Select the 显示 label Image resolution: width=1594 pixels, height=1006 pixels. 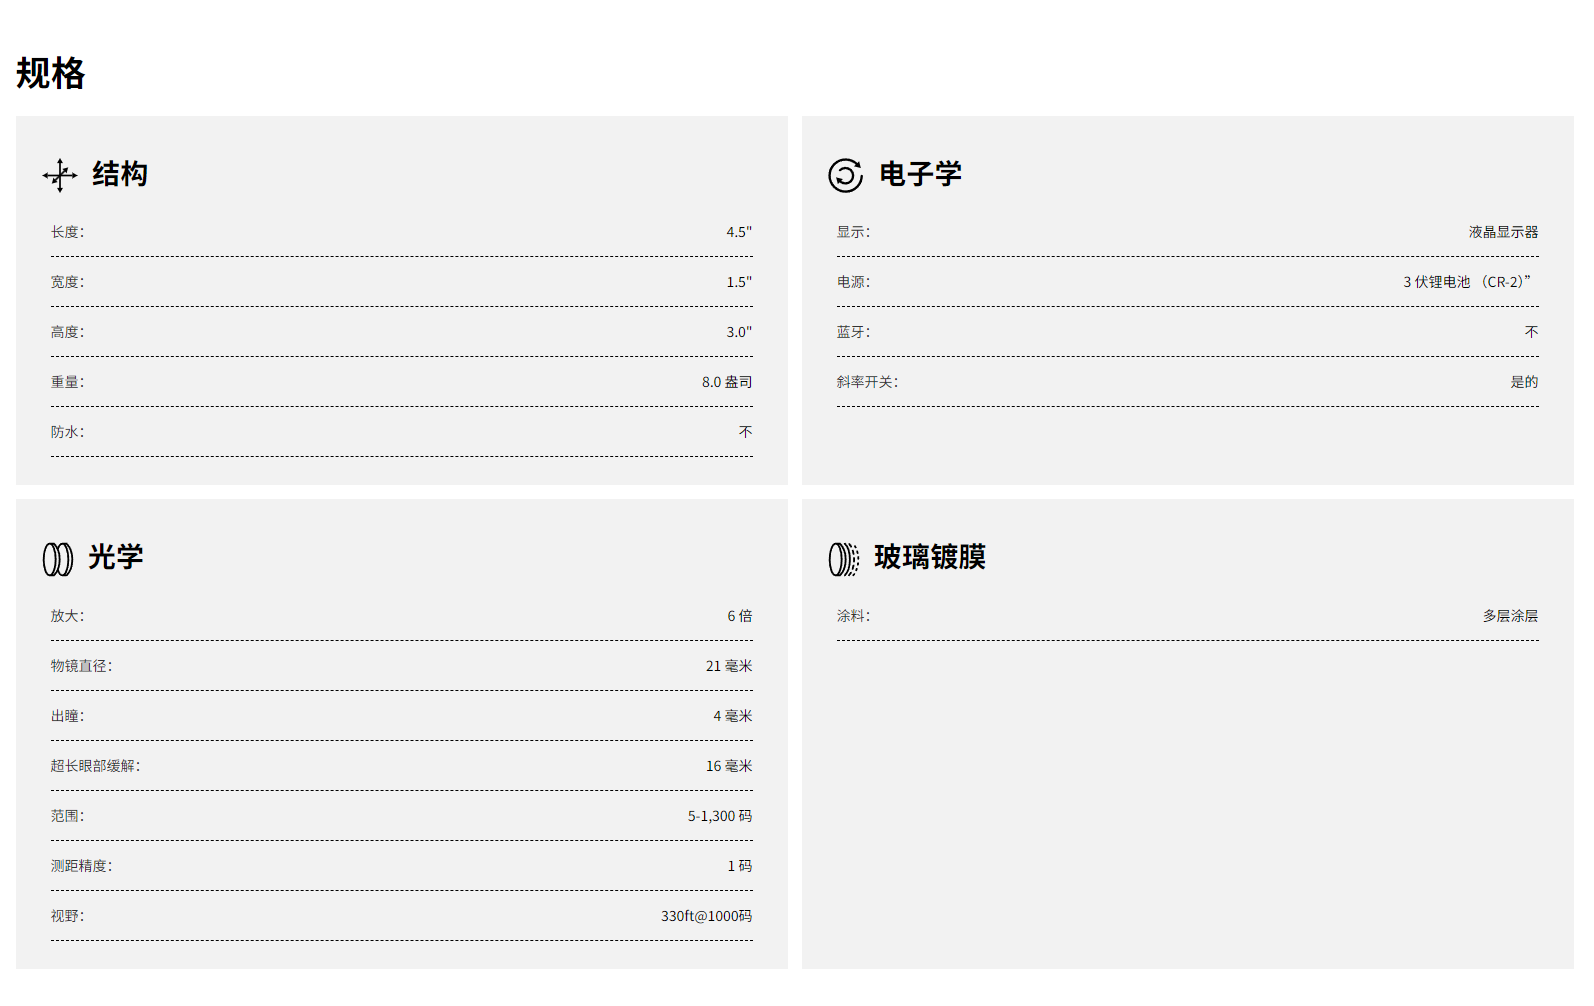854,232
